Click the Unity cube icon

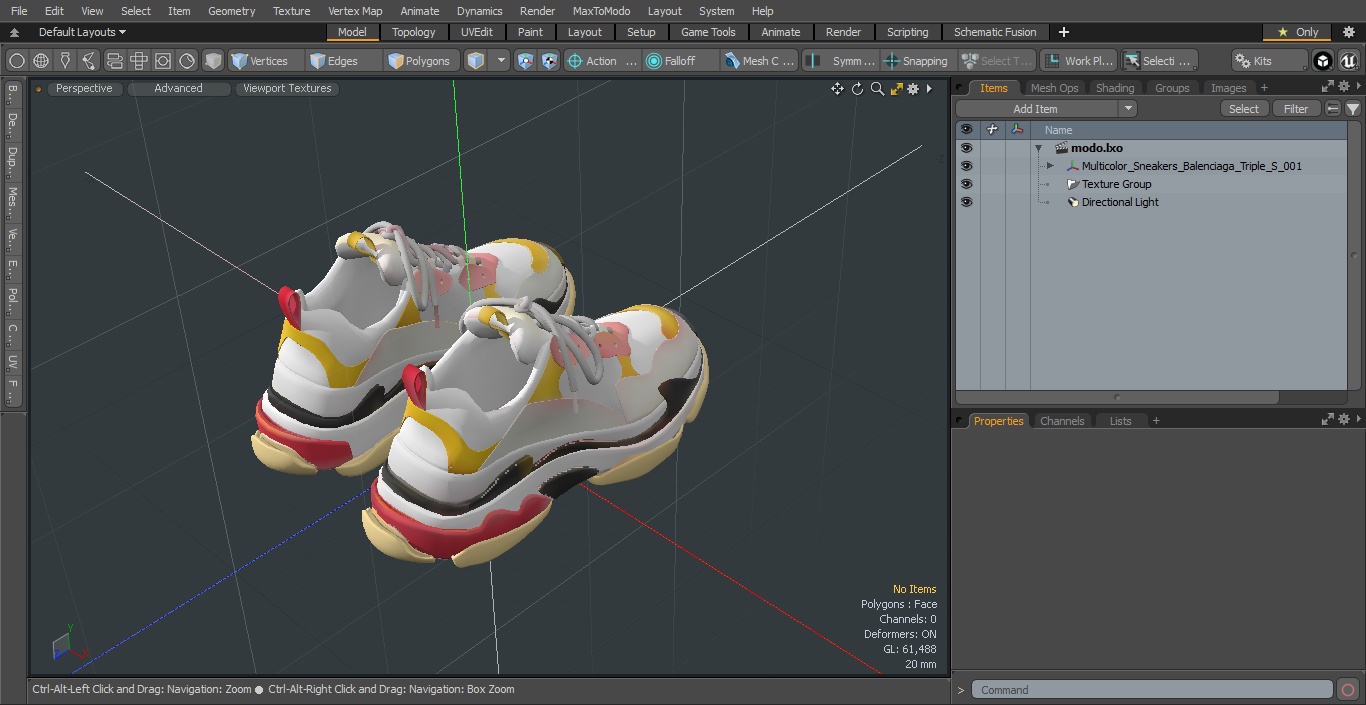pyautogui.click(x=1323, y=61)
